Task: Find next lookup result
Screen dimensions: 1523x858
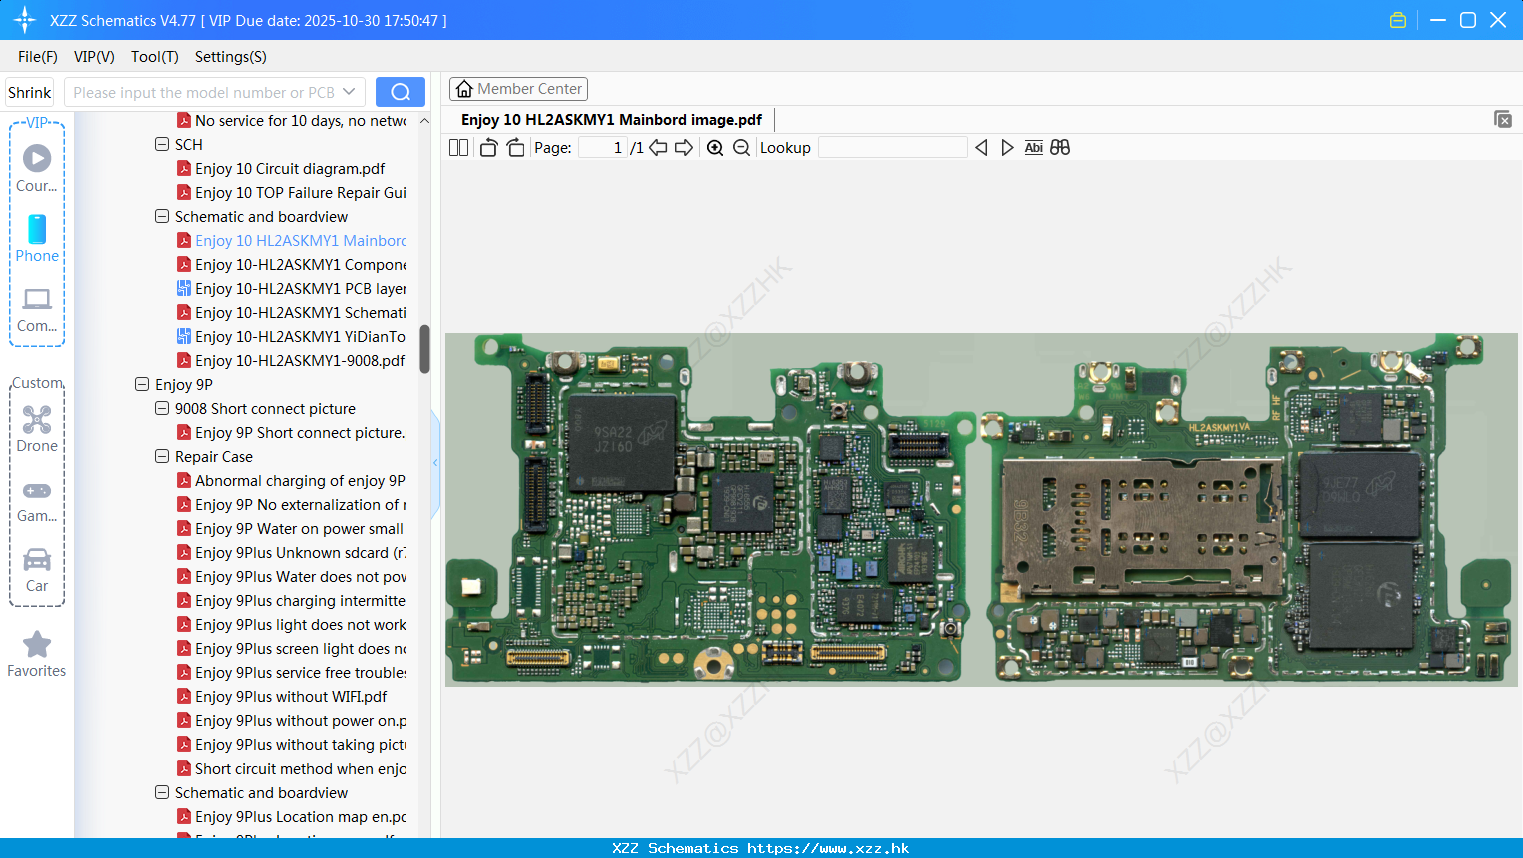Action: click(x=1007, y=148)
